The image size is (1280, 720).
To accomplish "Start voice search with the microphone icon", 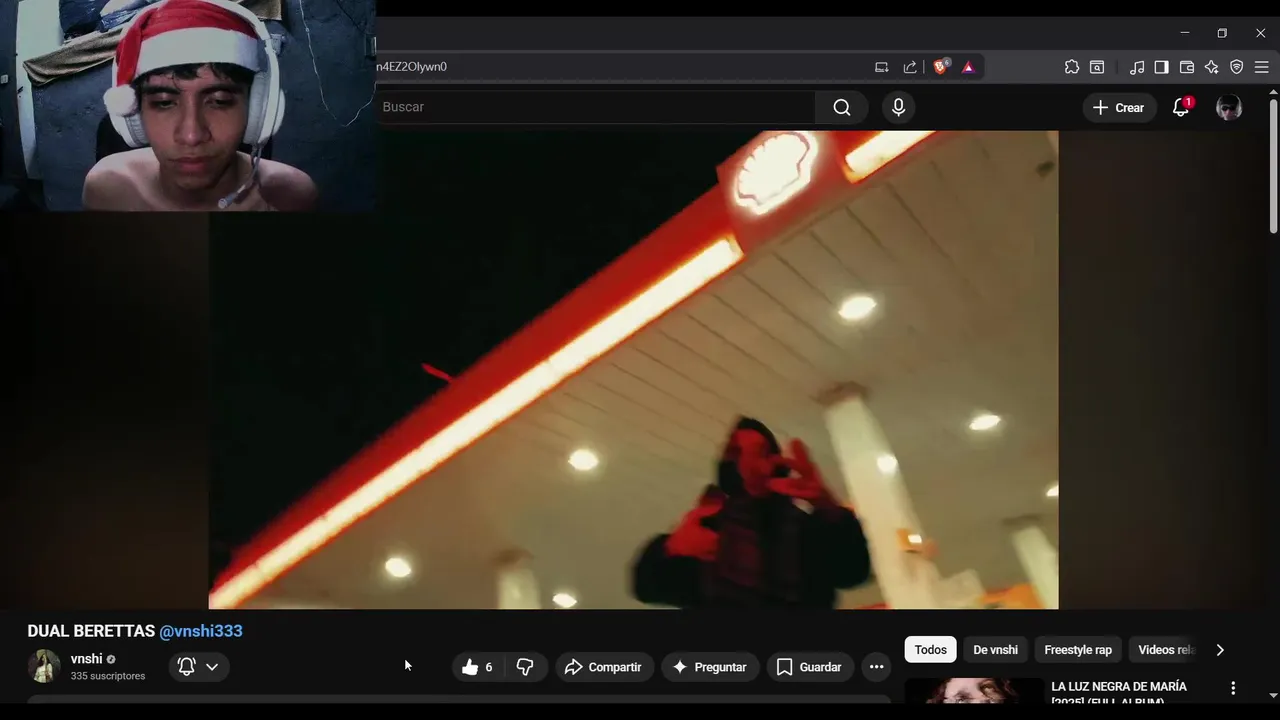I will point(898,107).
